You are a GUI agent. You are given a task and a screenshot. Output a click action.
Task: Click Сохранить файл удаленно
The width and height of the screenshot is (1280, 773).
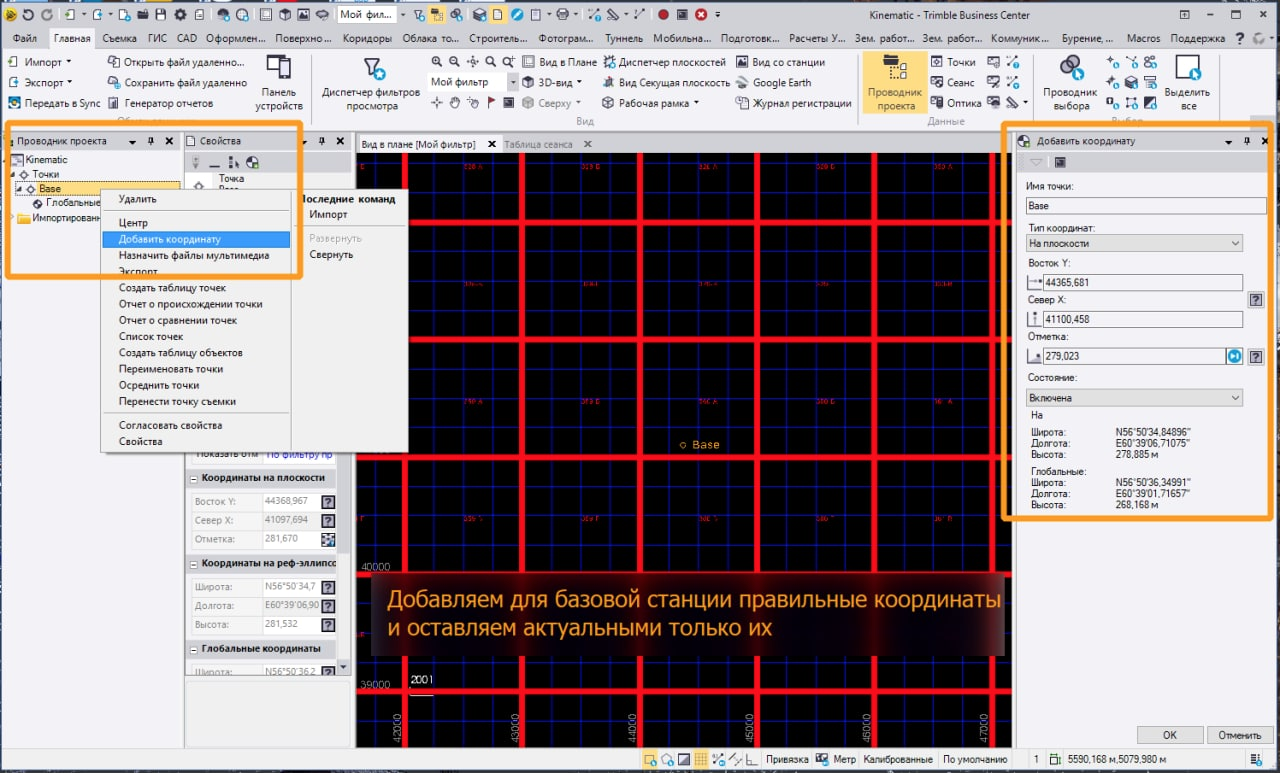click(x=177, y=83)
